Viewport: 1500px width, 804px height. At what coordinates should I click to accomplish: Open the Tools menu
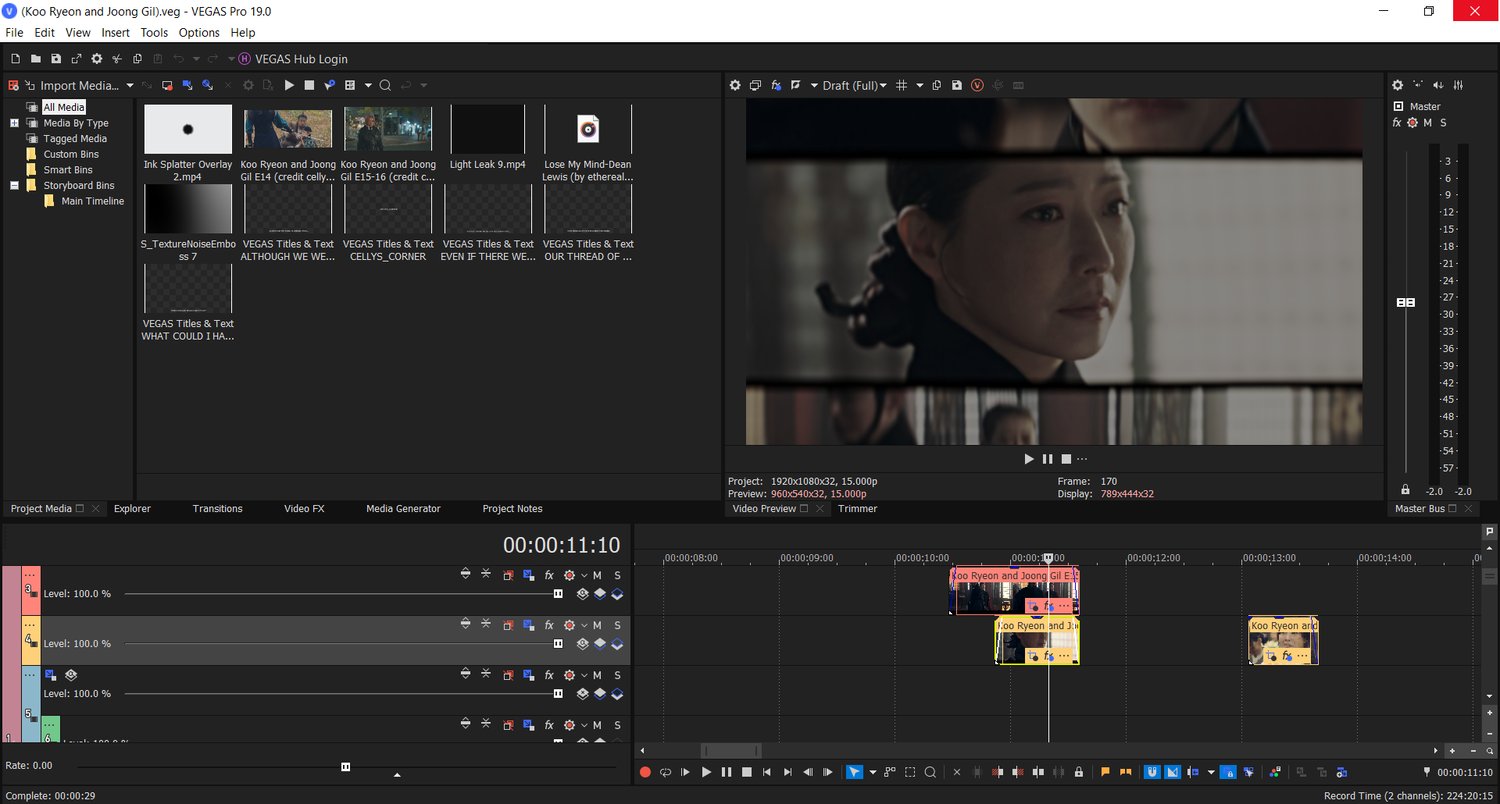pyautogui.click(x=154, y=33)
